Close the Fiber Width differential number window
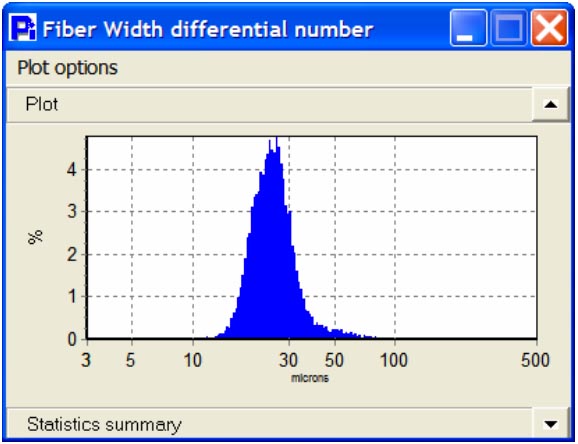Image resolution: width=578 pixels, height=444 pixels. 549,28
